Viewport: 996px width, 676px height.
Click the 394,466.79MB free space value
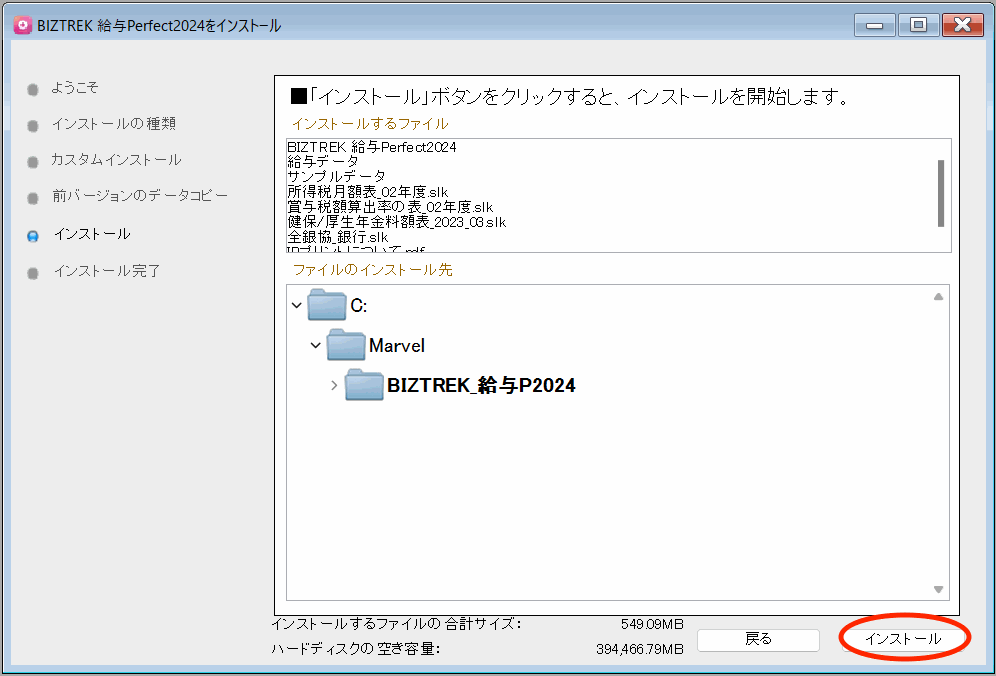[640, 649]
